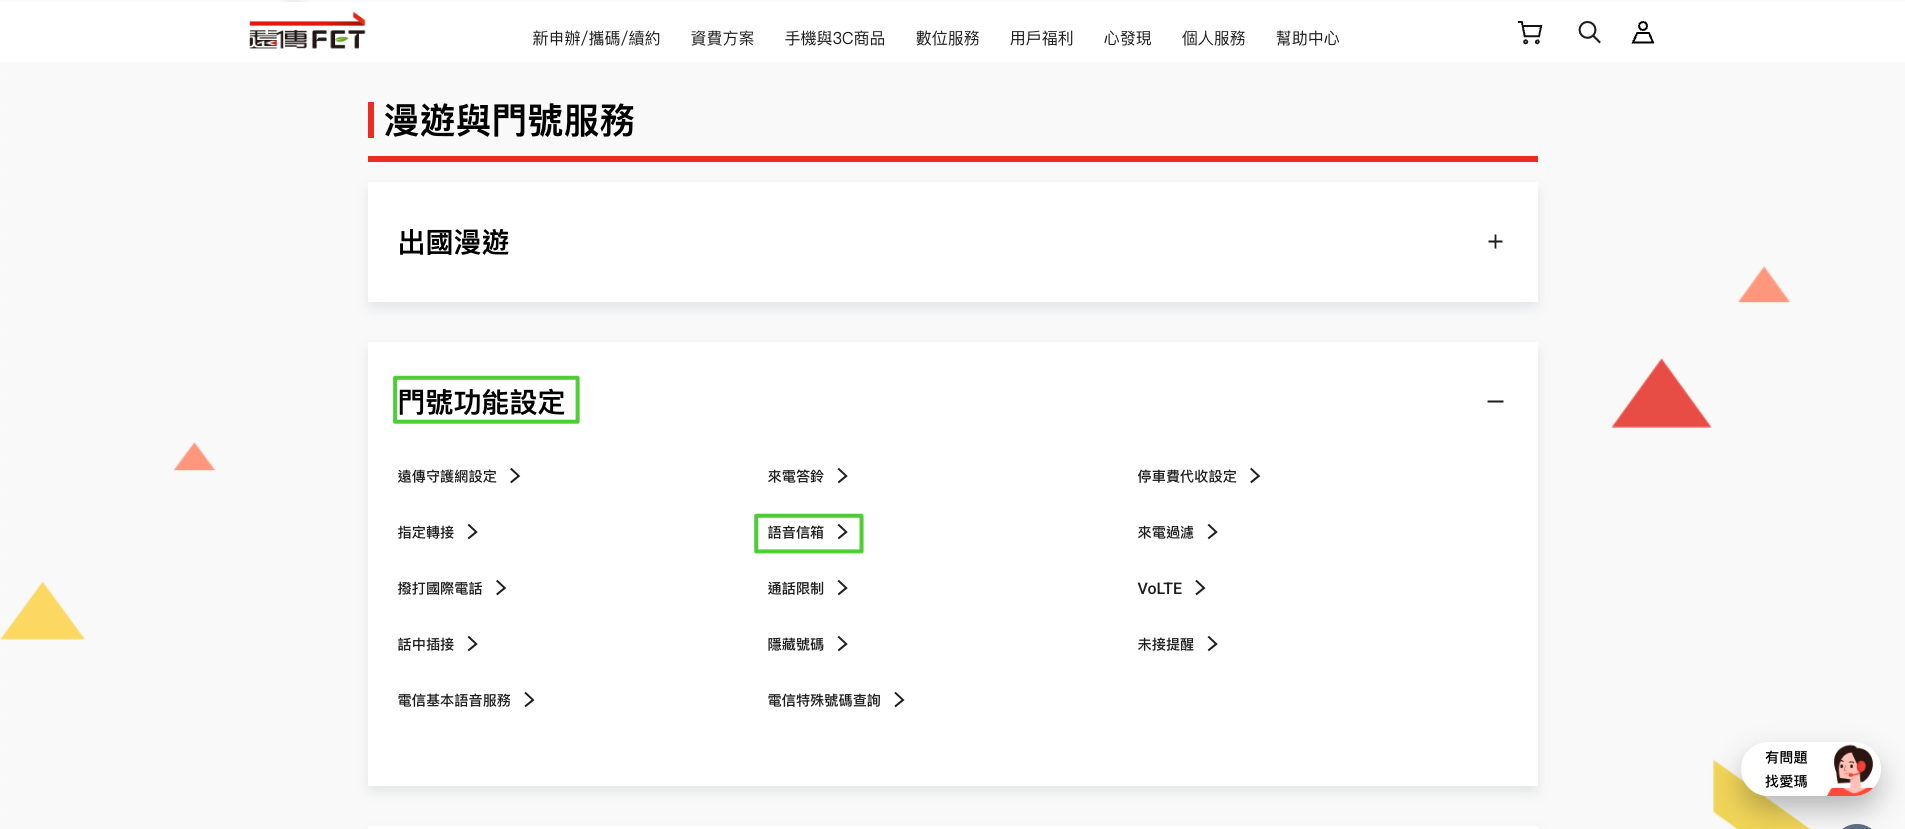Expand the 出國漫遊 section with plus
The width and height of the screenshot is (1905, 829).
click(1495, 242)
